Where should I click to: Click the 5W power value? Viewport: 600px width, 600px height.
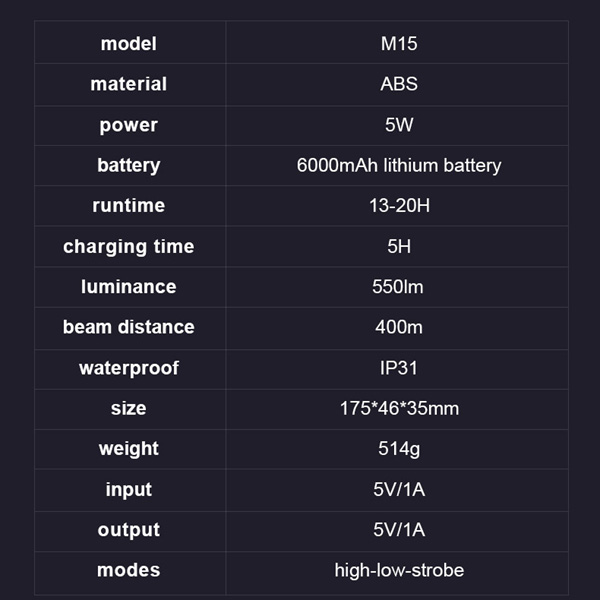pos(399,125)
